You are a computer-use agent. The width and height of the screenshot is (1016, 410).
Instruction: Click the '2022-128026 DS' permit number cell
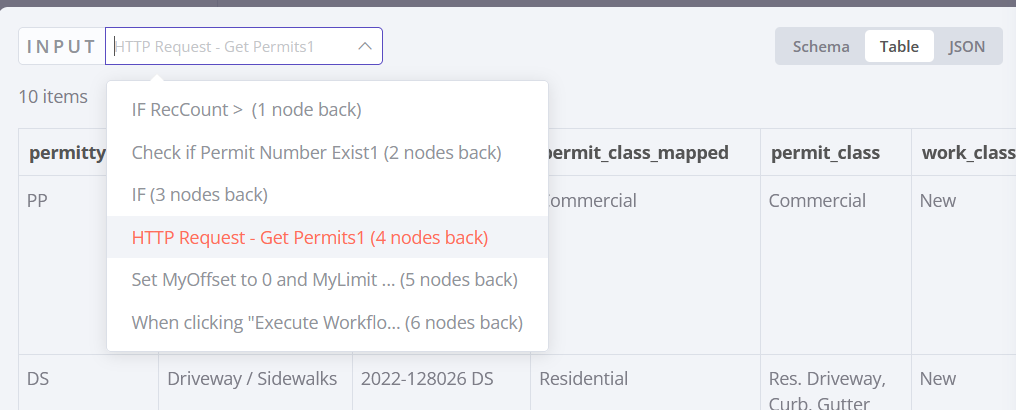432,379
